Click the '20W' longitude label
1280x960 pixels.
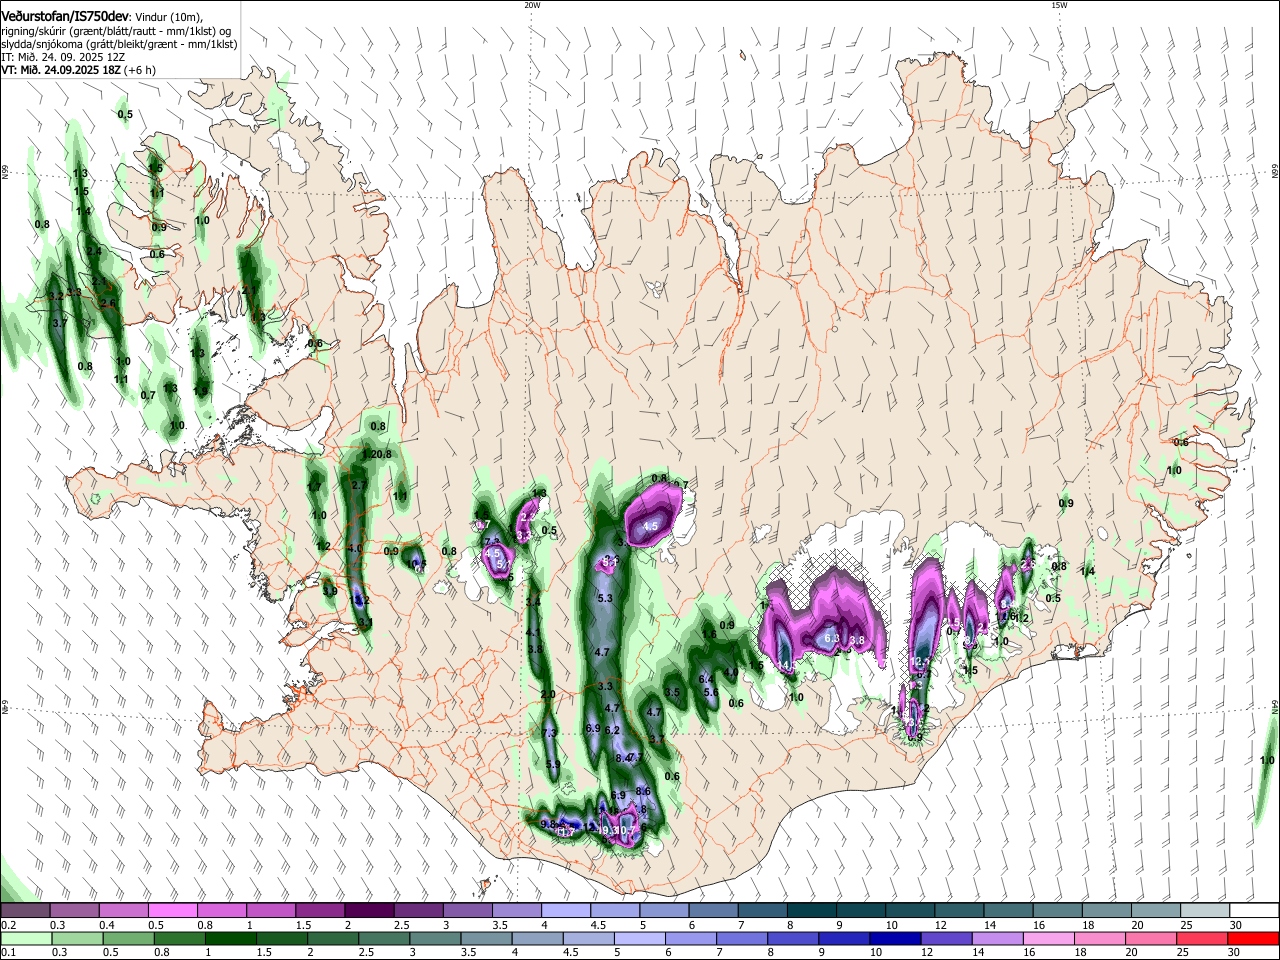coord(532,5)
